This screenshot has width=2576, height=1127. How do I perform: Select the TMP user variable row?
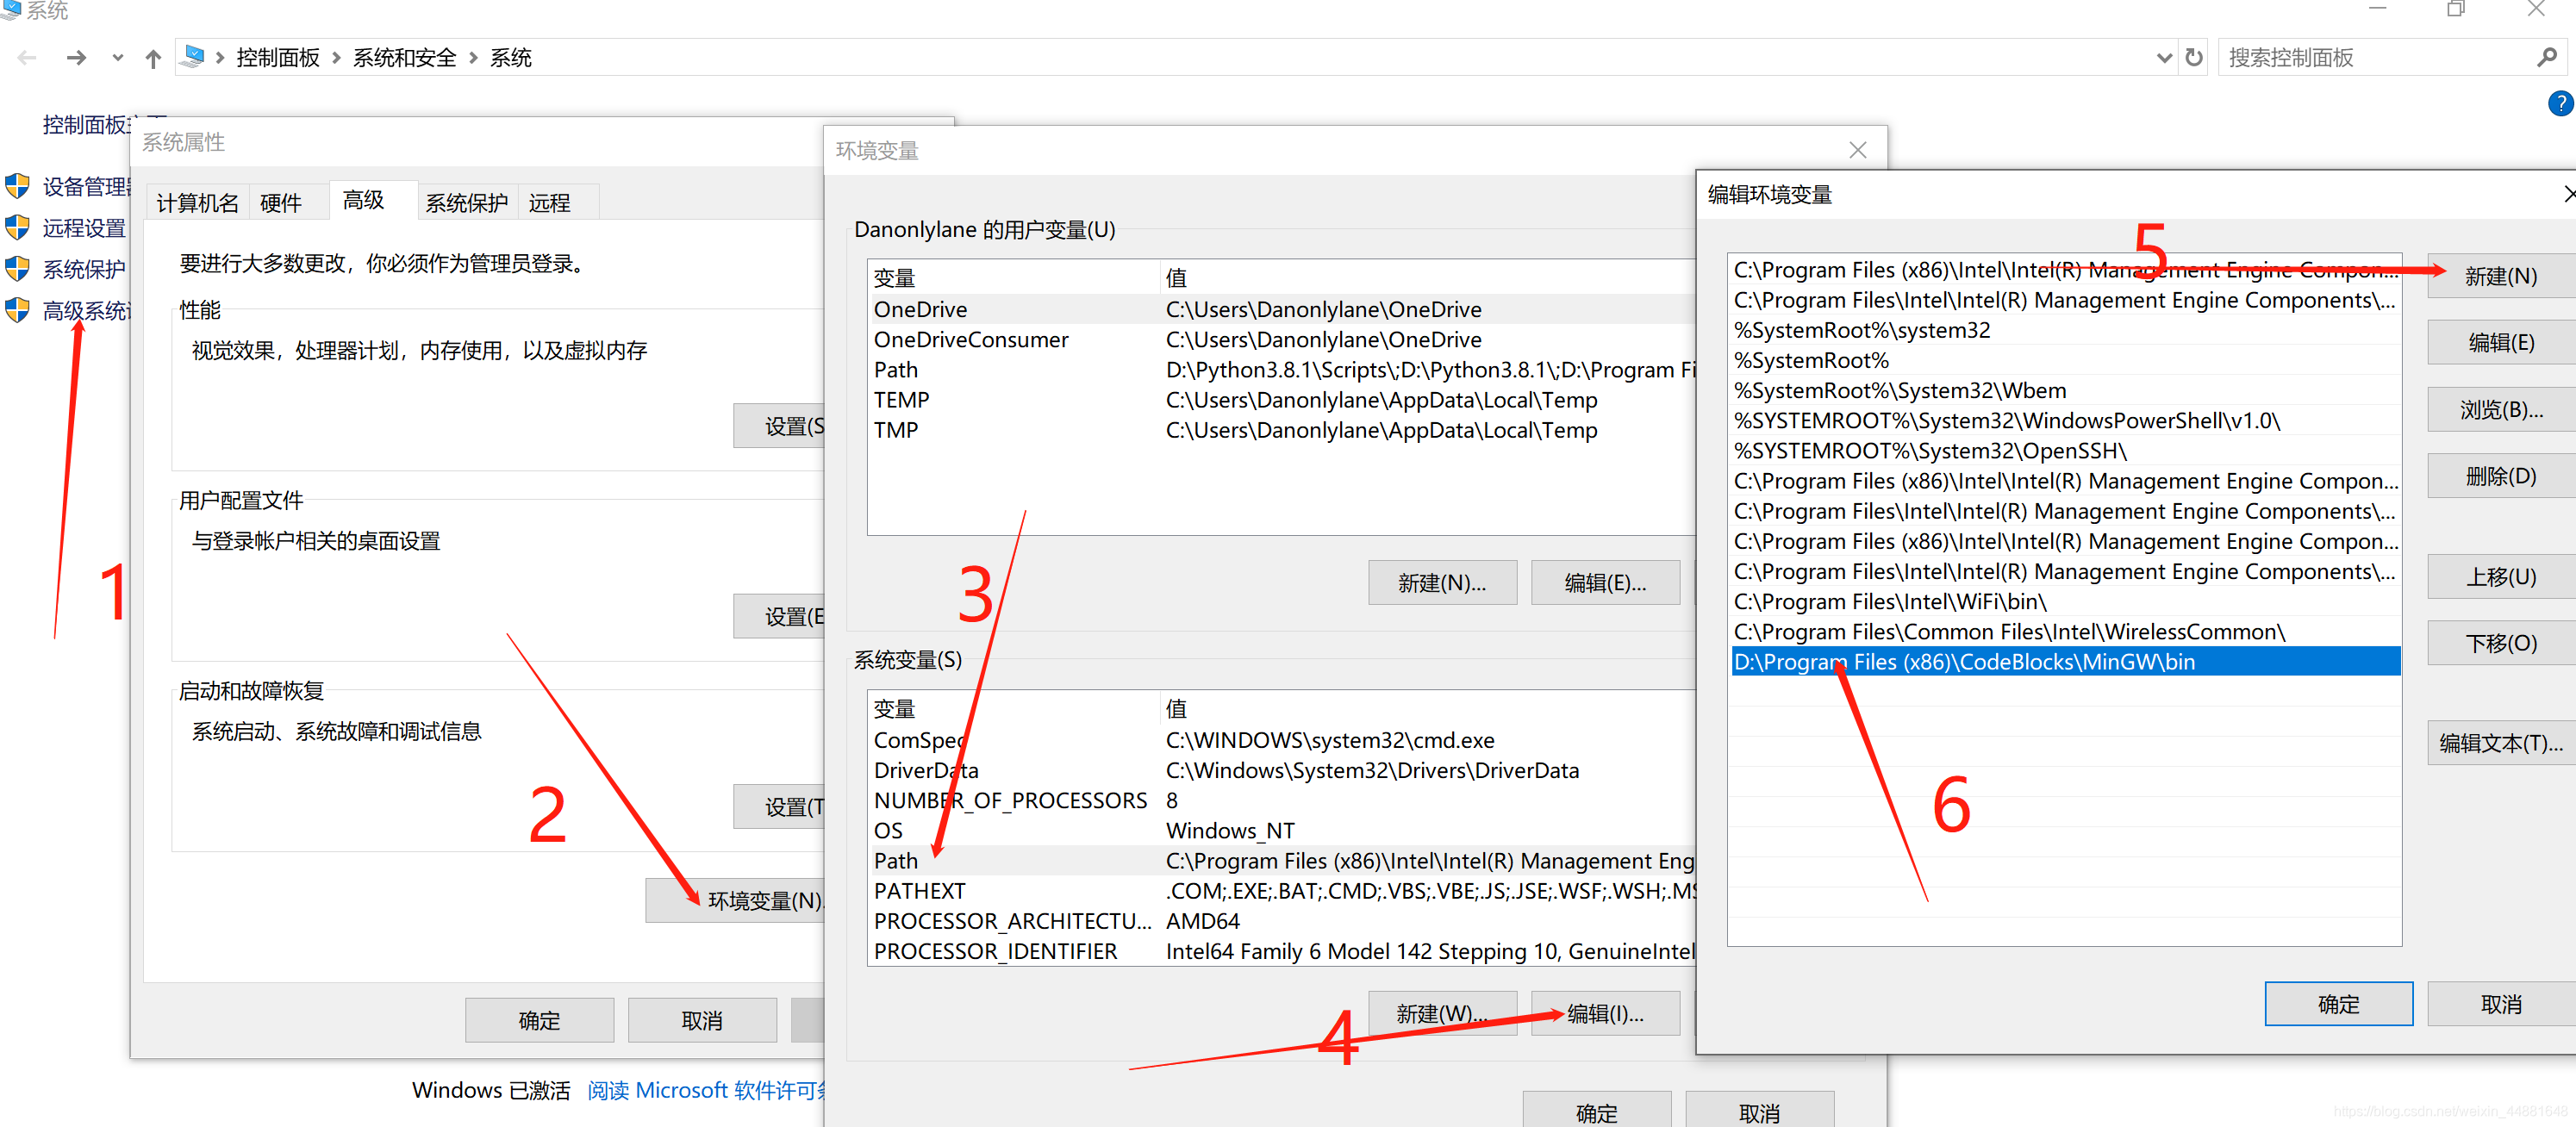click(x=1284, y=430)
